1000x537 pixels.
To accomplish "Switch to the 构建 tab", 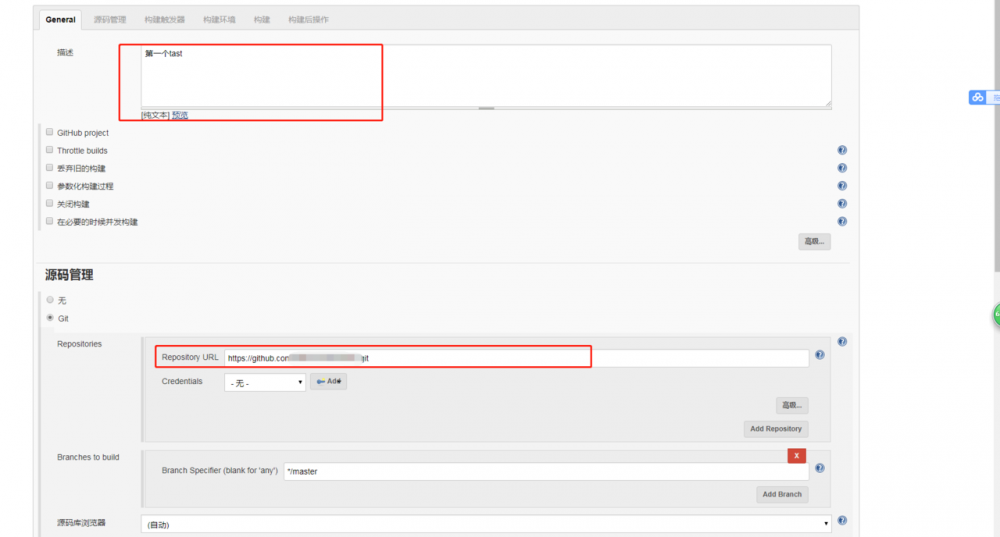I will coord(262,20).
